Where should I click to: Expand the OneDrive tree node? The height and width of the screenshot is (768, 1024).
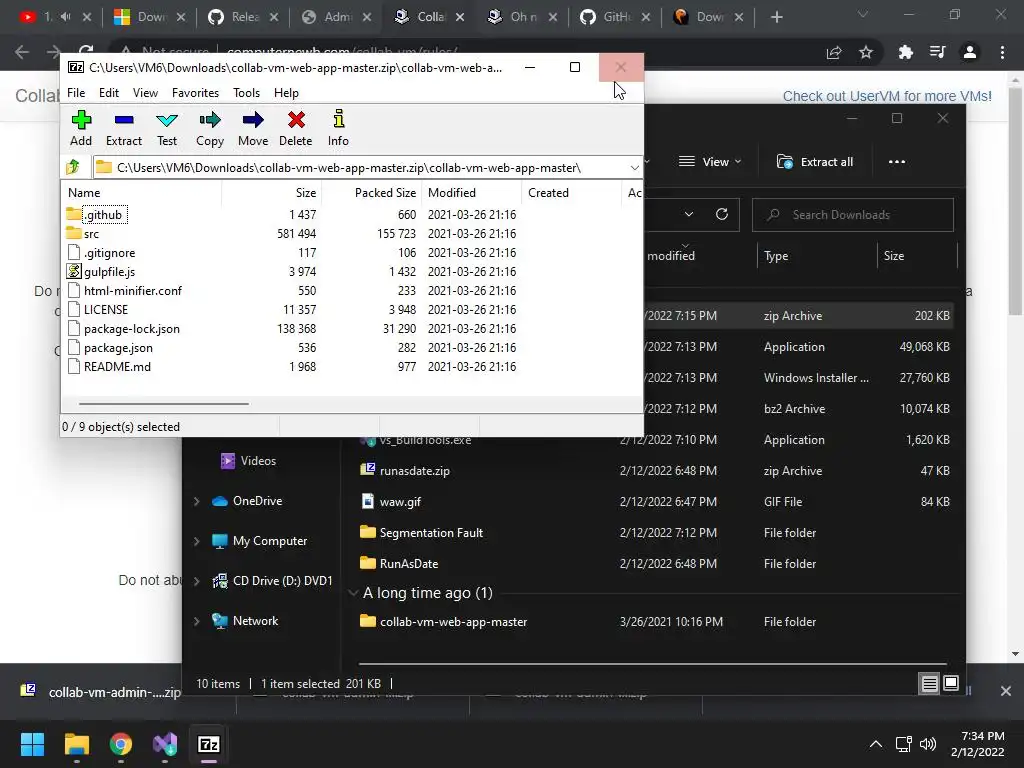pyautogui.click(x=196, y=501)
